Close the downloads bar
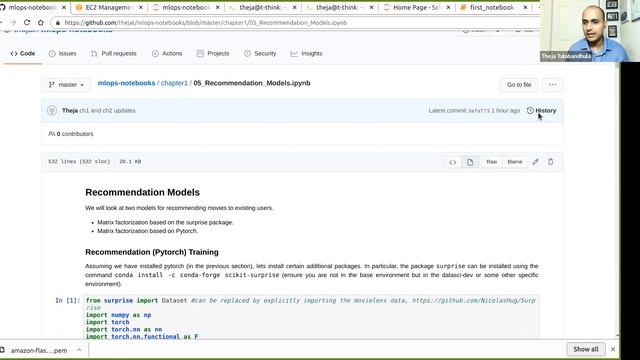 (x=613, y=349)
